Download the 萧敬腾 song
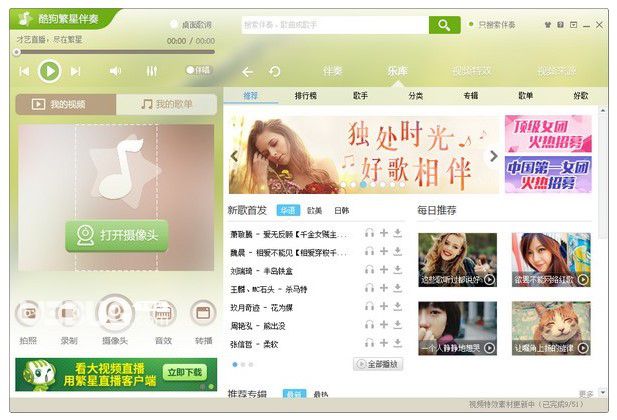Screen dimensions: 617x420 398,233
